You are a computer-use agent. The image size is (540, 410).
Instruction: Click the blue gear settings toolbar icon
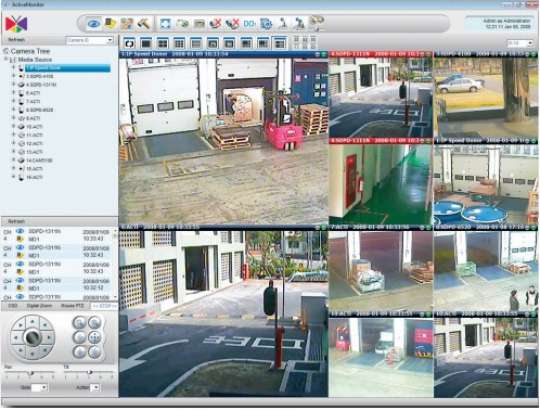click(x=266, y=23)
